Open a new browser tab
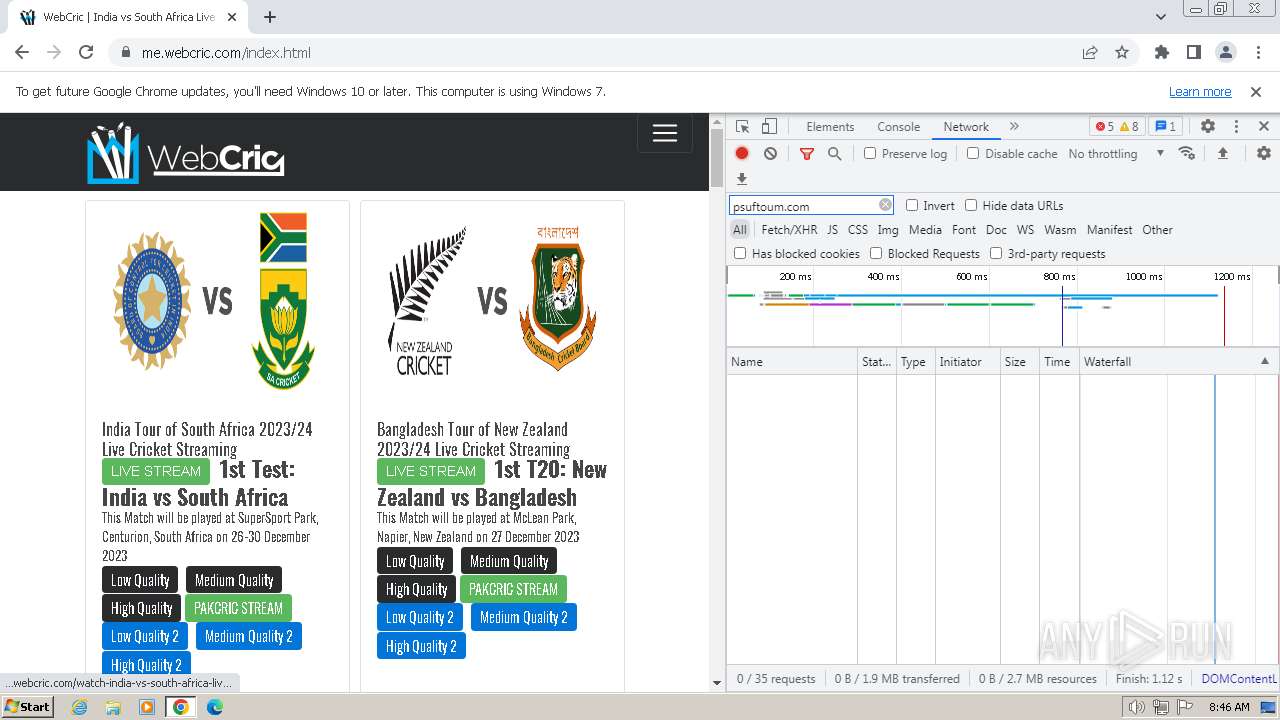This screenshot has height=720, width=1280. (270, 17)
